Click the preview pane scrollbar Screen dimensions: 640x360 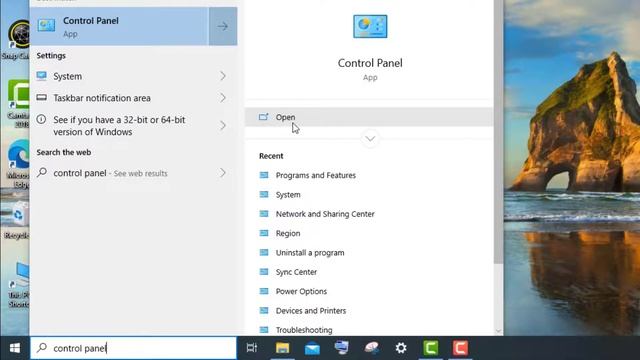click(x=498, y=131)
